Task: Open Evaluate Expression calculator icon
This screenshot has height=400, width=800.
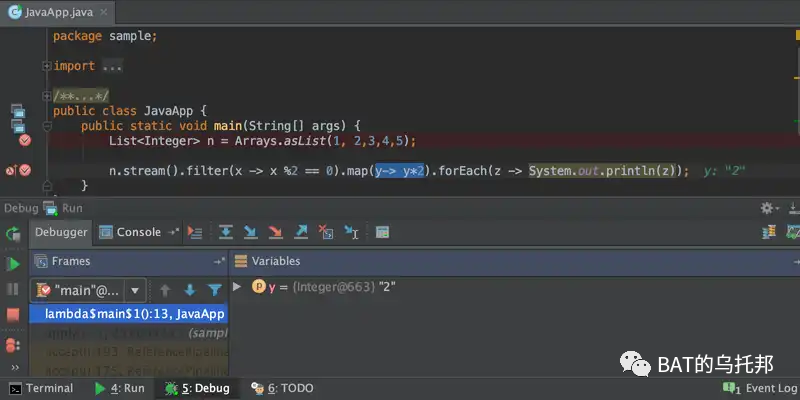Action: tap(382, 233)
